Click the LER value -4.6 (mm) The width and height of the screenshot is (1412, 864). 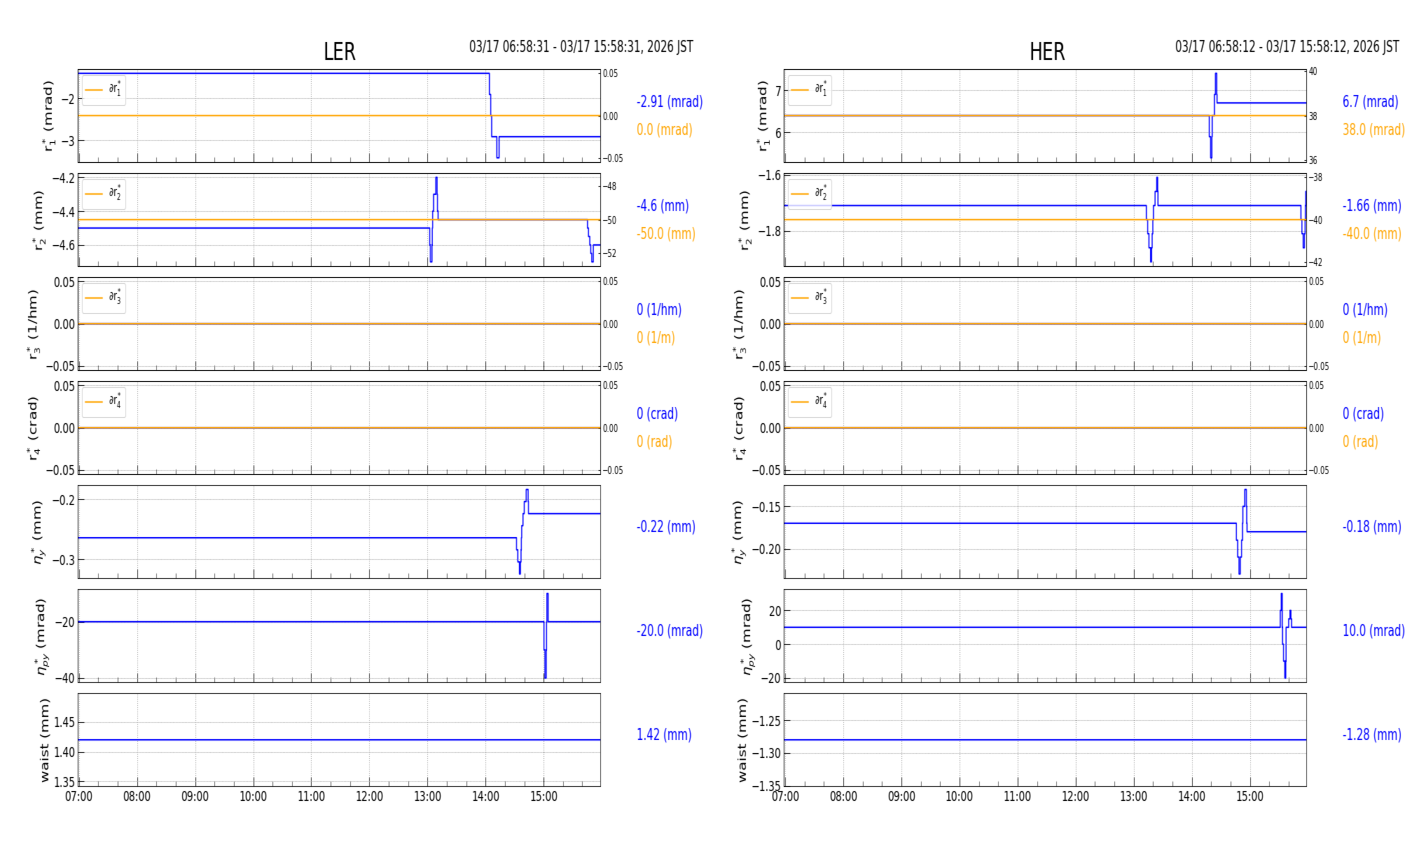point(663,206)
